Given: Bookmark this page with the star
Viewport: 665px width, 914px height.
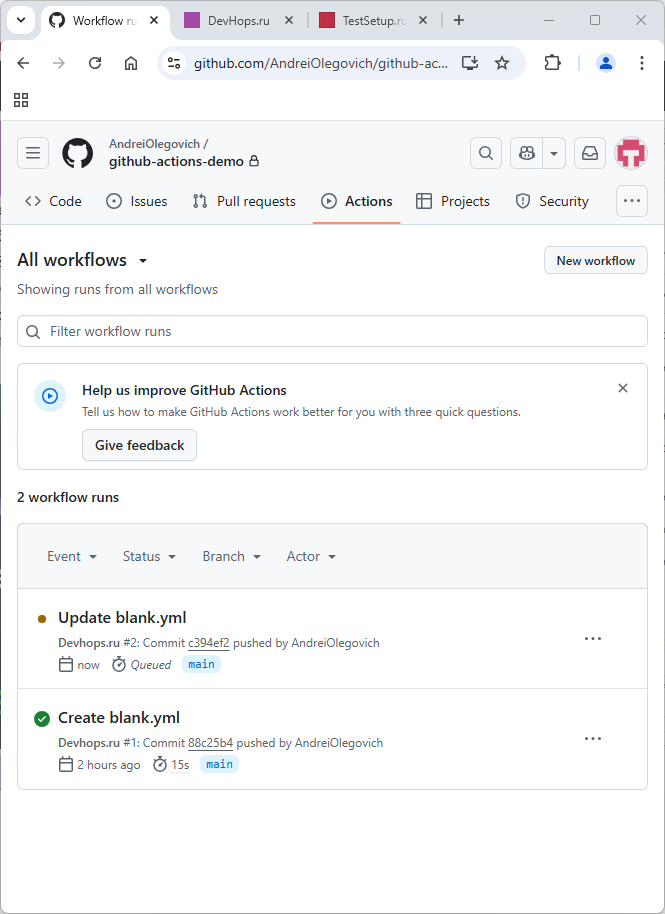Looking at the screenshot, I should [x=502, y=63].
